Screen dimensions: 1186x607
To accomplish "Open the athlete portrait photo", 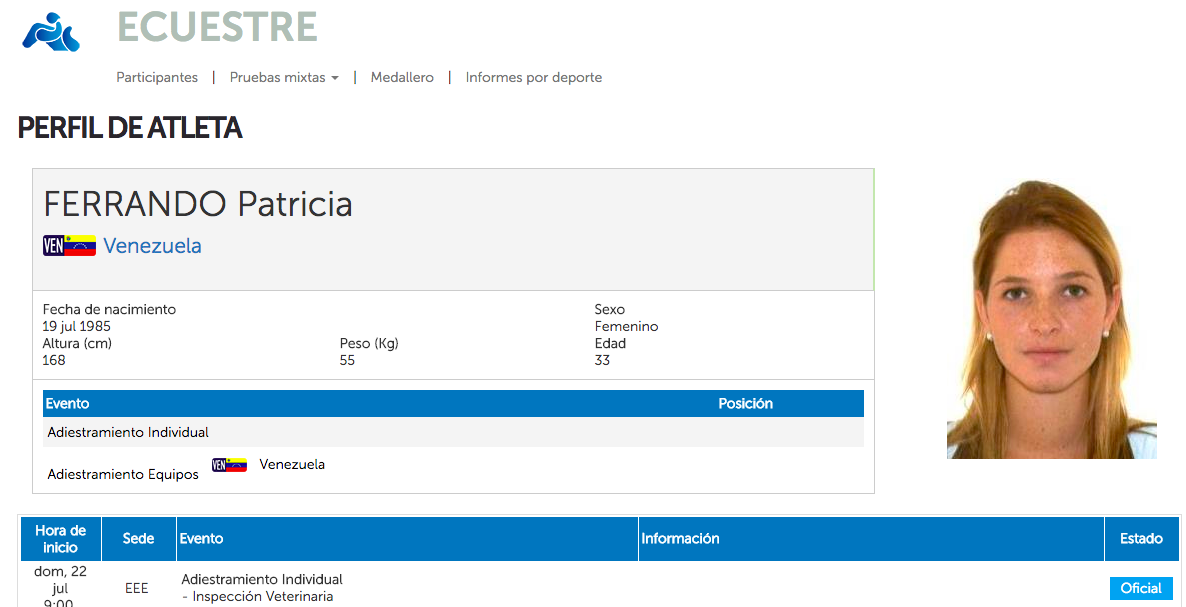I will click(x=1051, y=319).
